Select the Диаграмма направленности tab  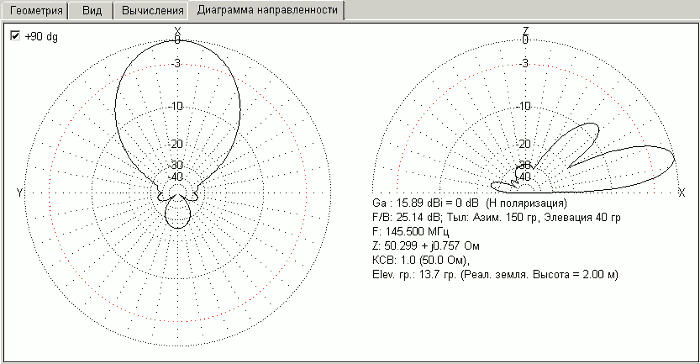(267, 10)
